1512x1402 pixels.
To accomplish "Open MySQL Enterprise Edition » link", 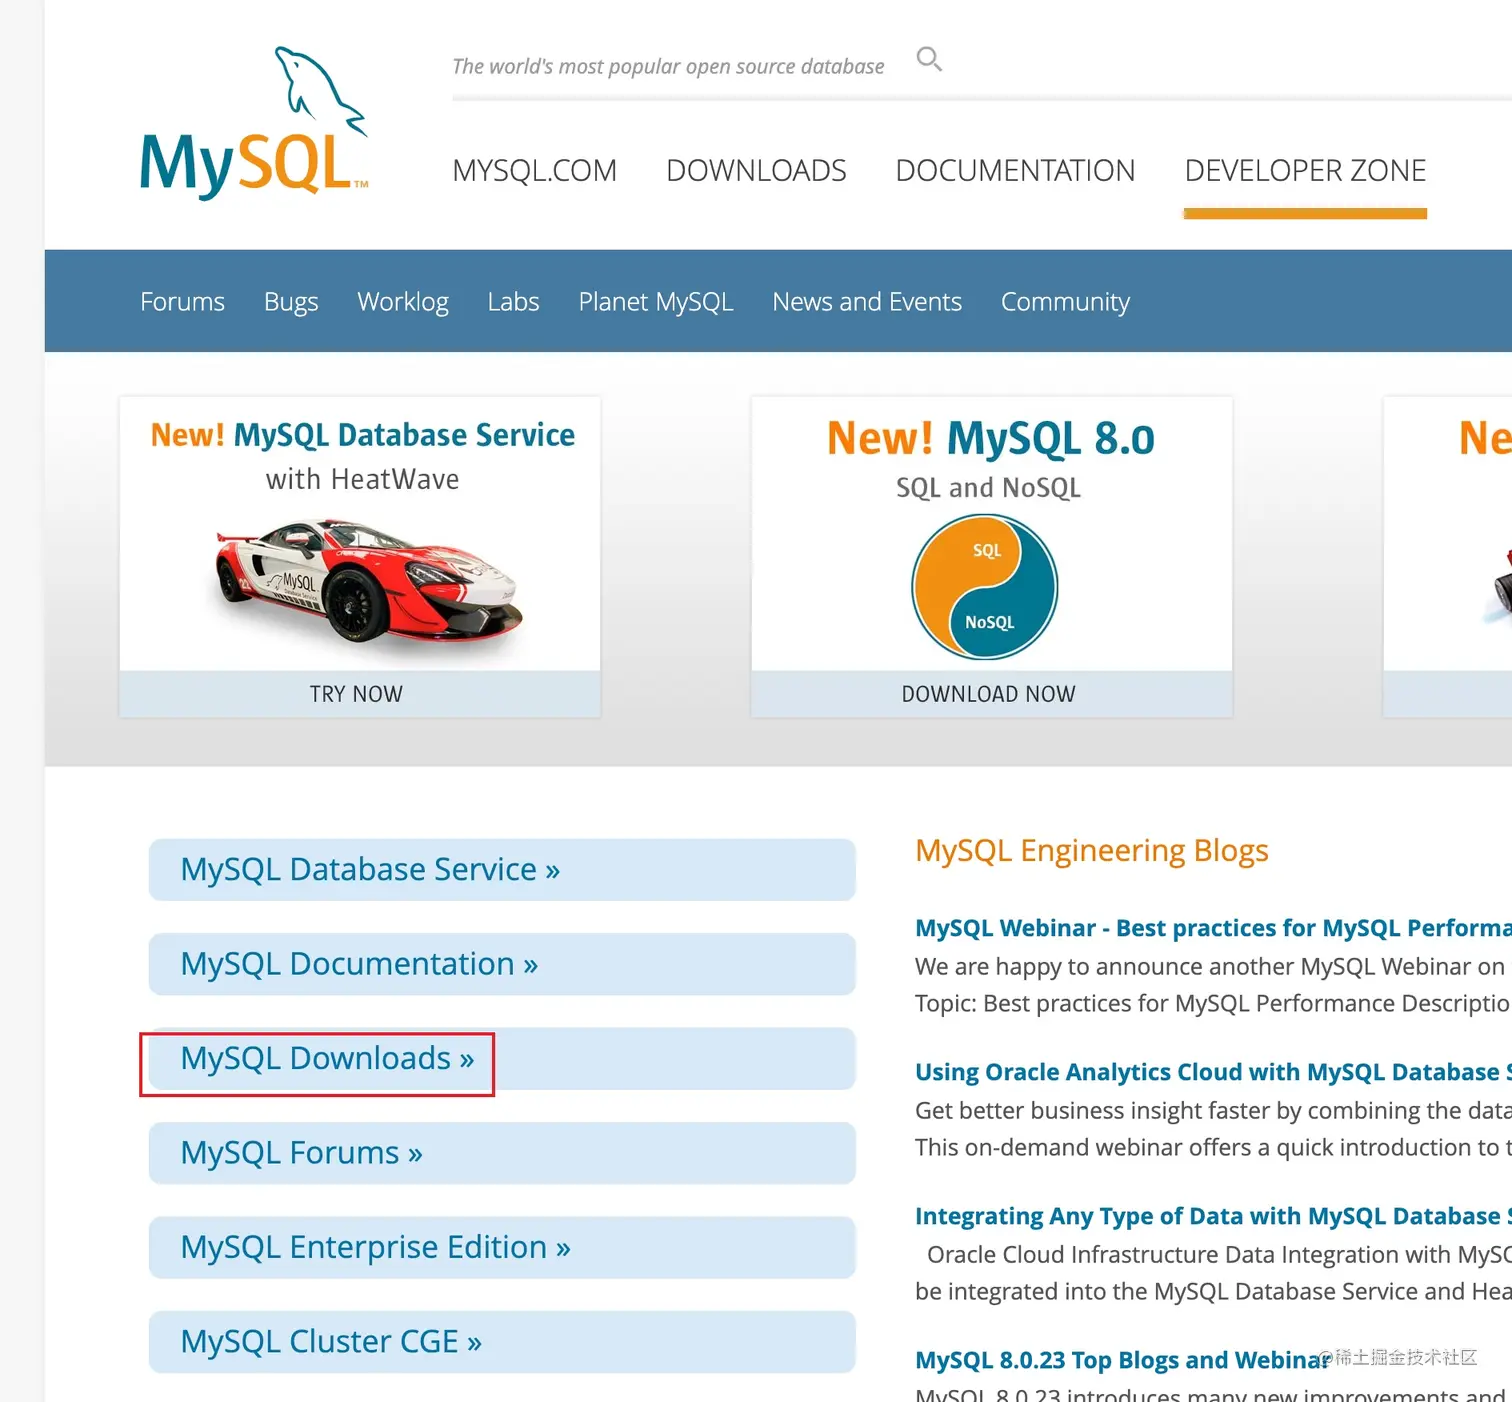I will click(502, 1247).
